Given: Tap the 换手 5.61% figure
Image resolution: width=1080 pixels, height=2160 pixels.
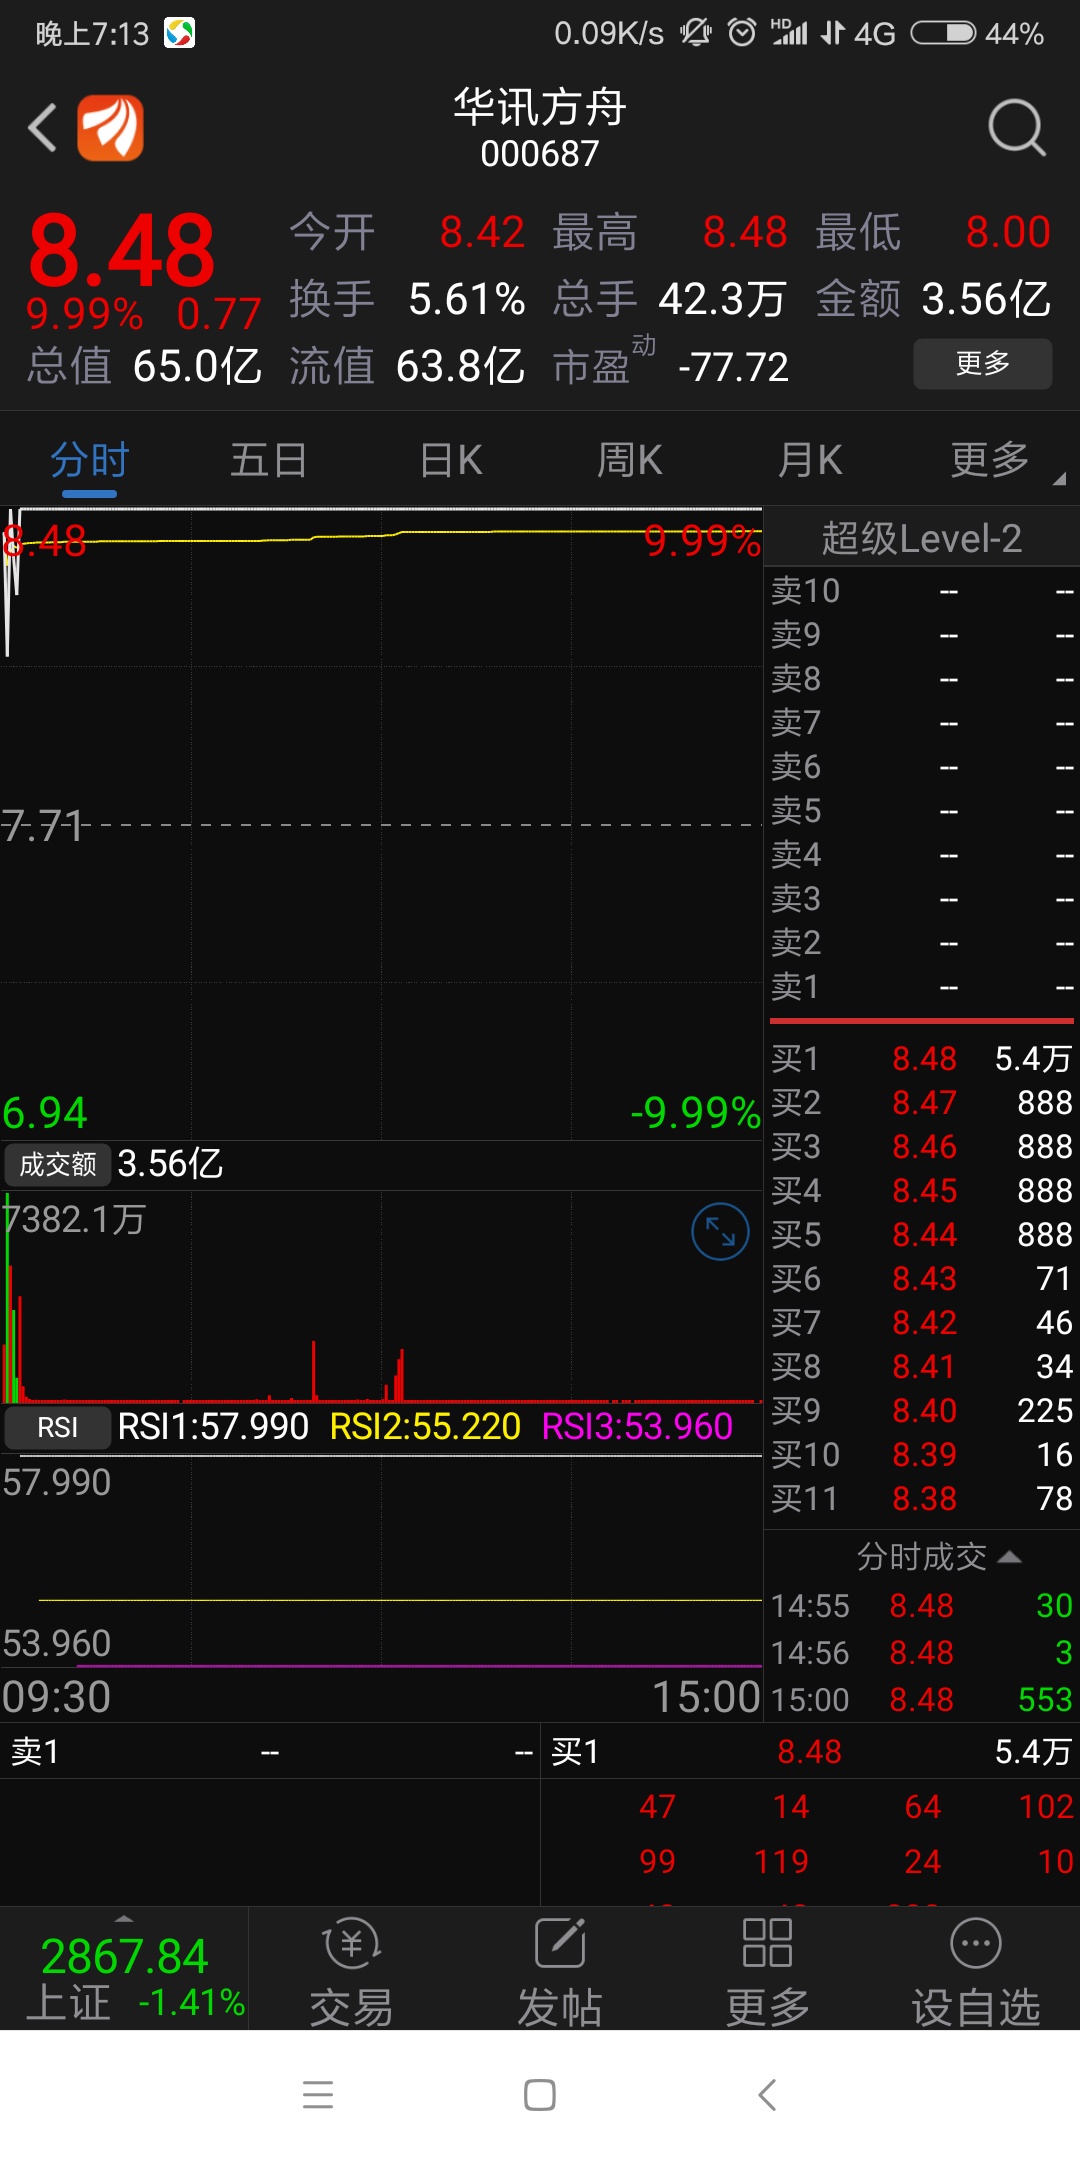Looking at the screenshot, I should pyautogui.click(x=407, y=298).
